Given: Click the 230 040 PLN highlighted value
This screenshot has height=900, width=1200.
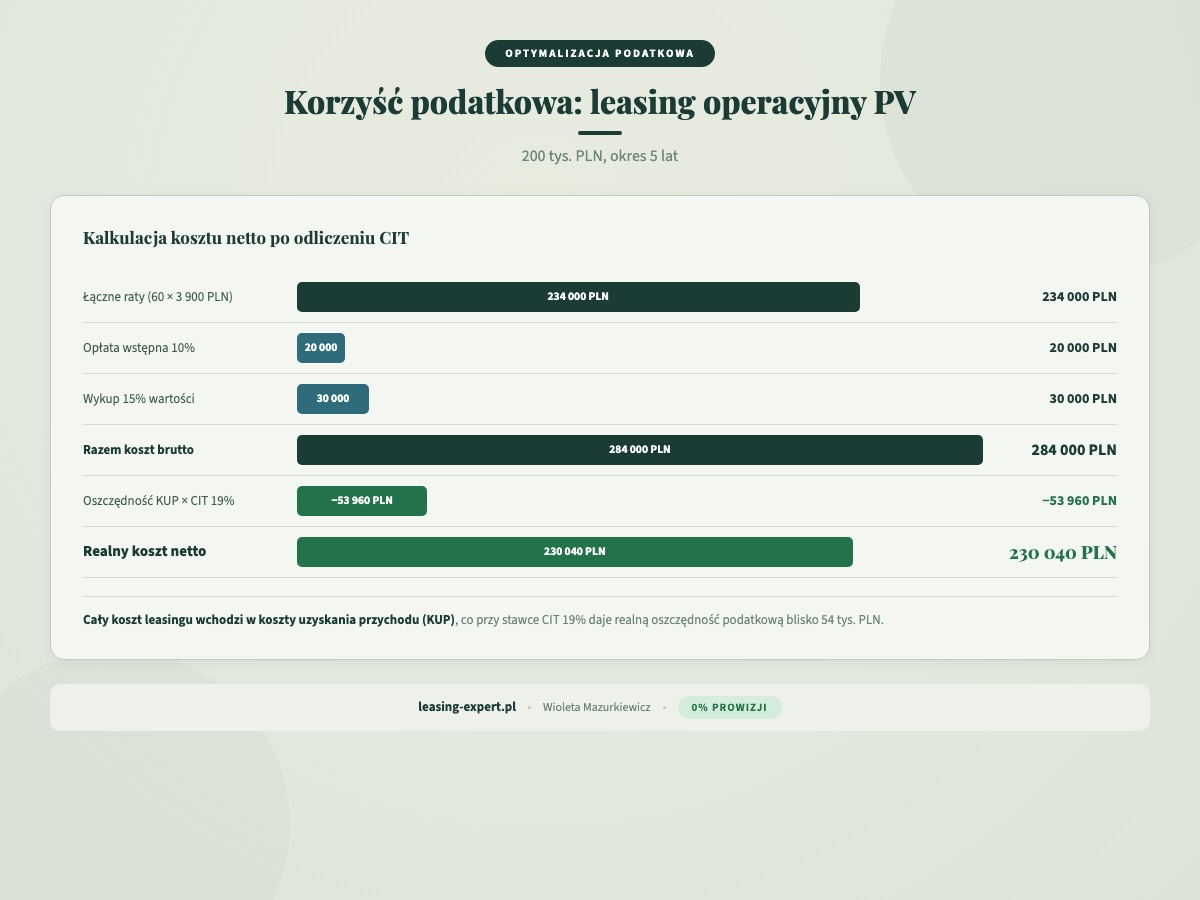Looking at the screenshot, I should coord(1062,552).
